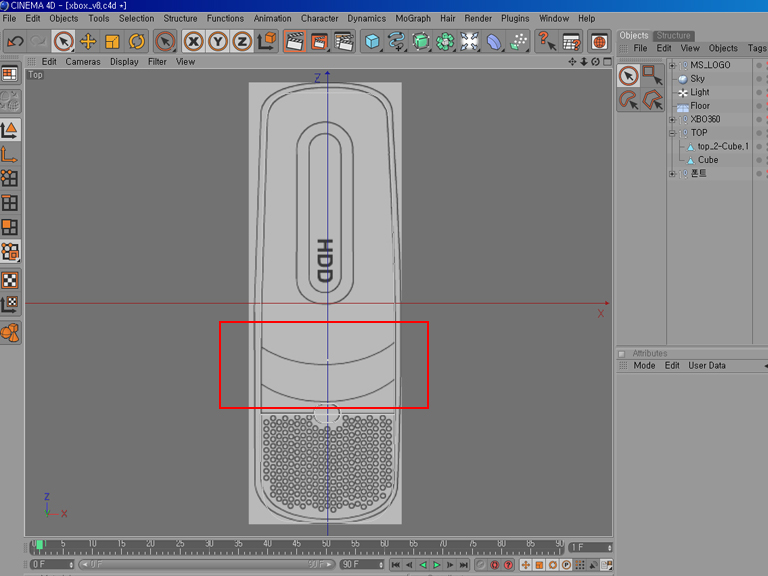This screenshot has width=768, height=576.
Task: Switch to Edges mode
Action: 10,203
